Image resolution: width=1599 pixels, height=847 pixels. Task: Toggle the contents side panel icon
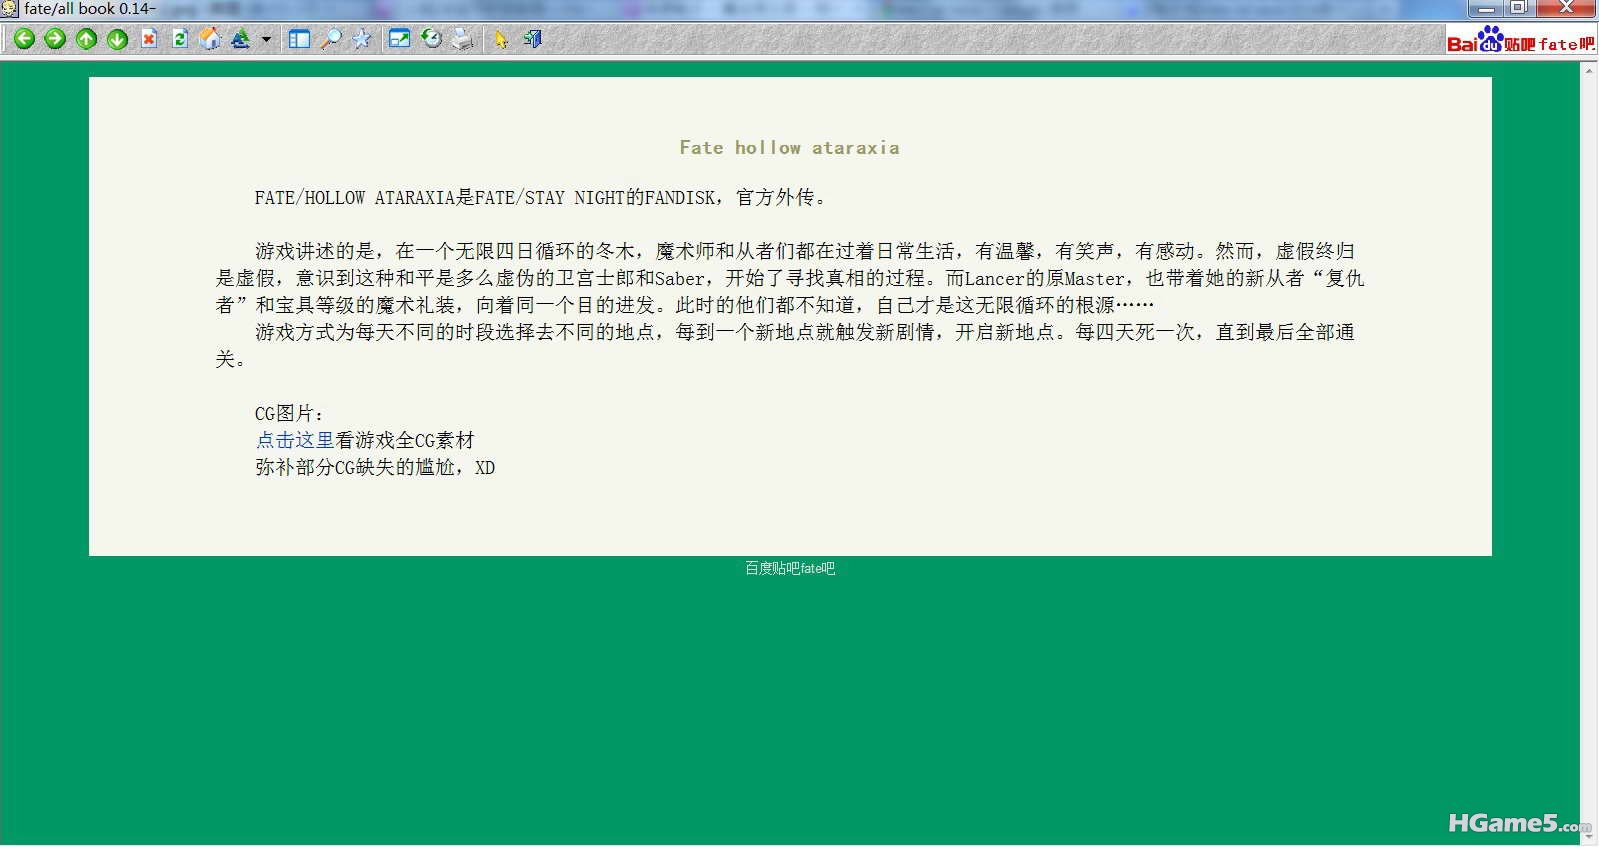pyautogui.click(x=299, y=39)
